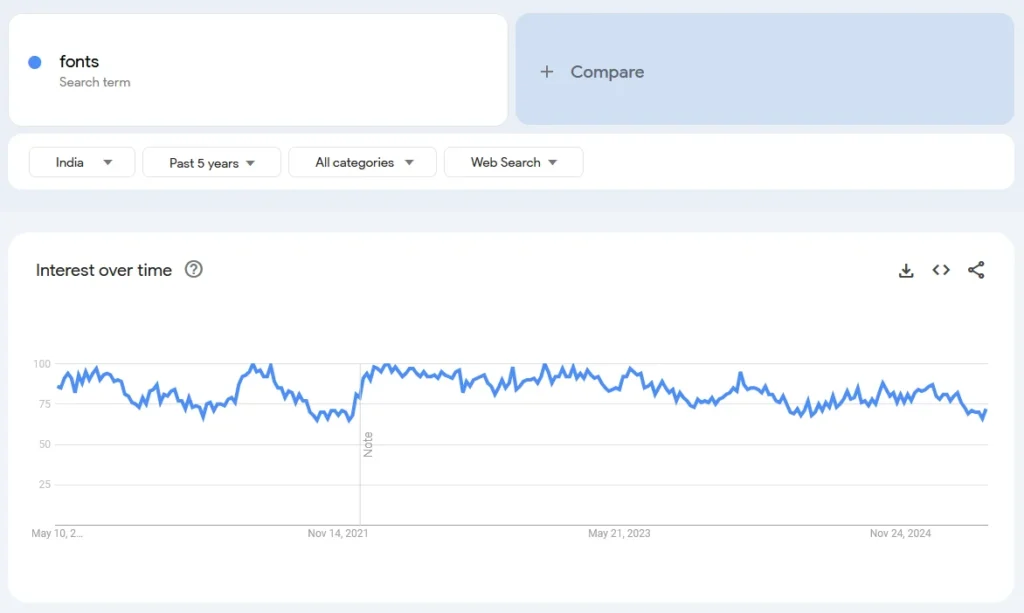1024x613 pixels.
Task: Click the blue legend dot beside fonts
Action: [x=37, y=61]
